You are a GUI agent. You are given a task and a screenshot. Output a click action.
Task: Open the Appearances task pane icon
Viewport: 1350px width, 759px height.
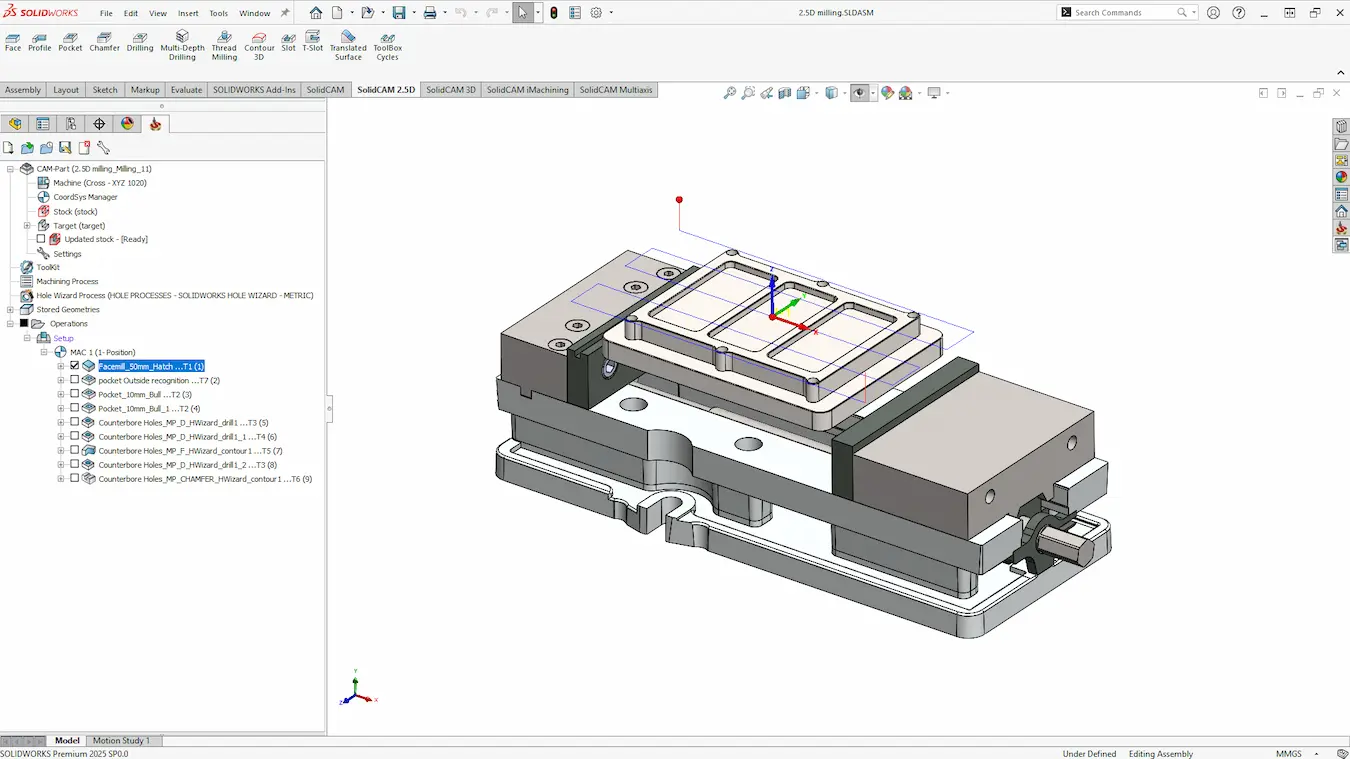[1341, 177]
